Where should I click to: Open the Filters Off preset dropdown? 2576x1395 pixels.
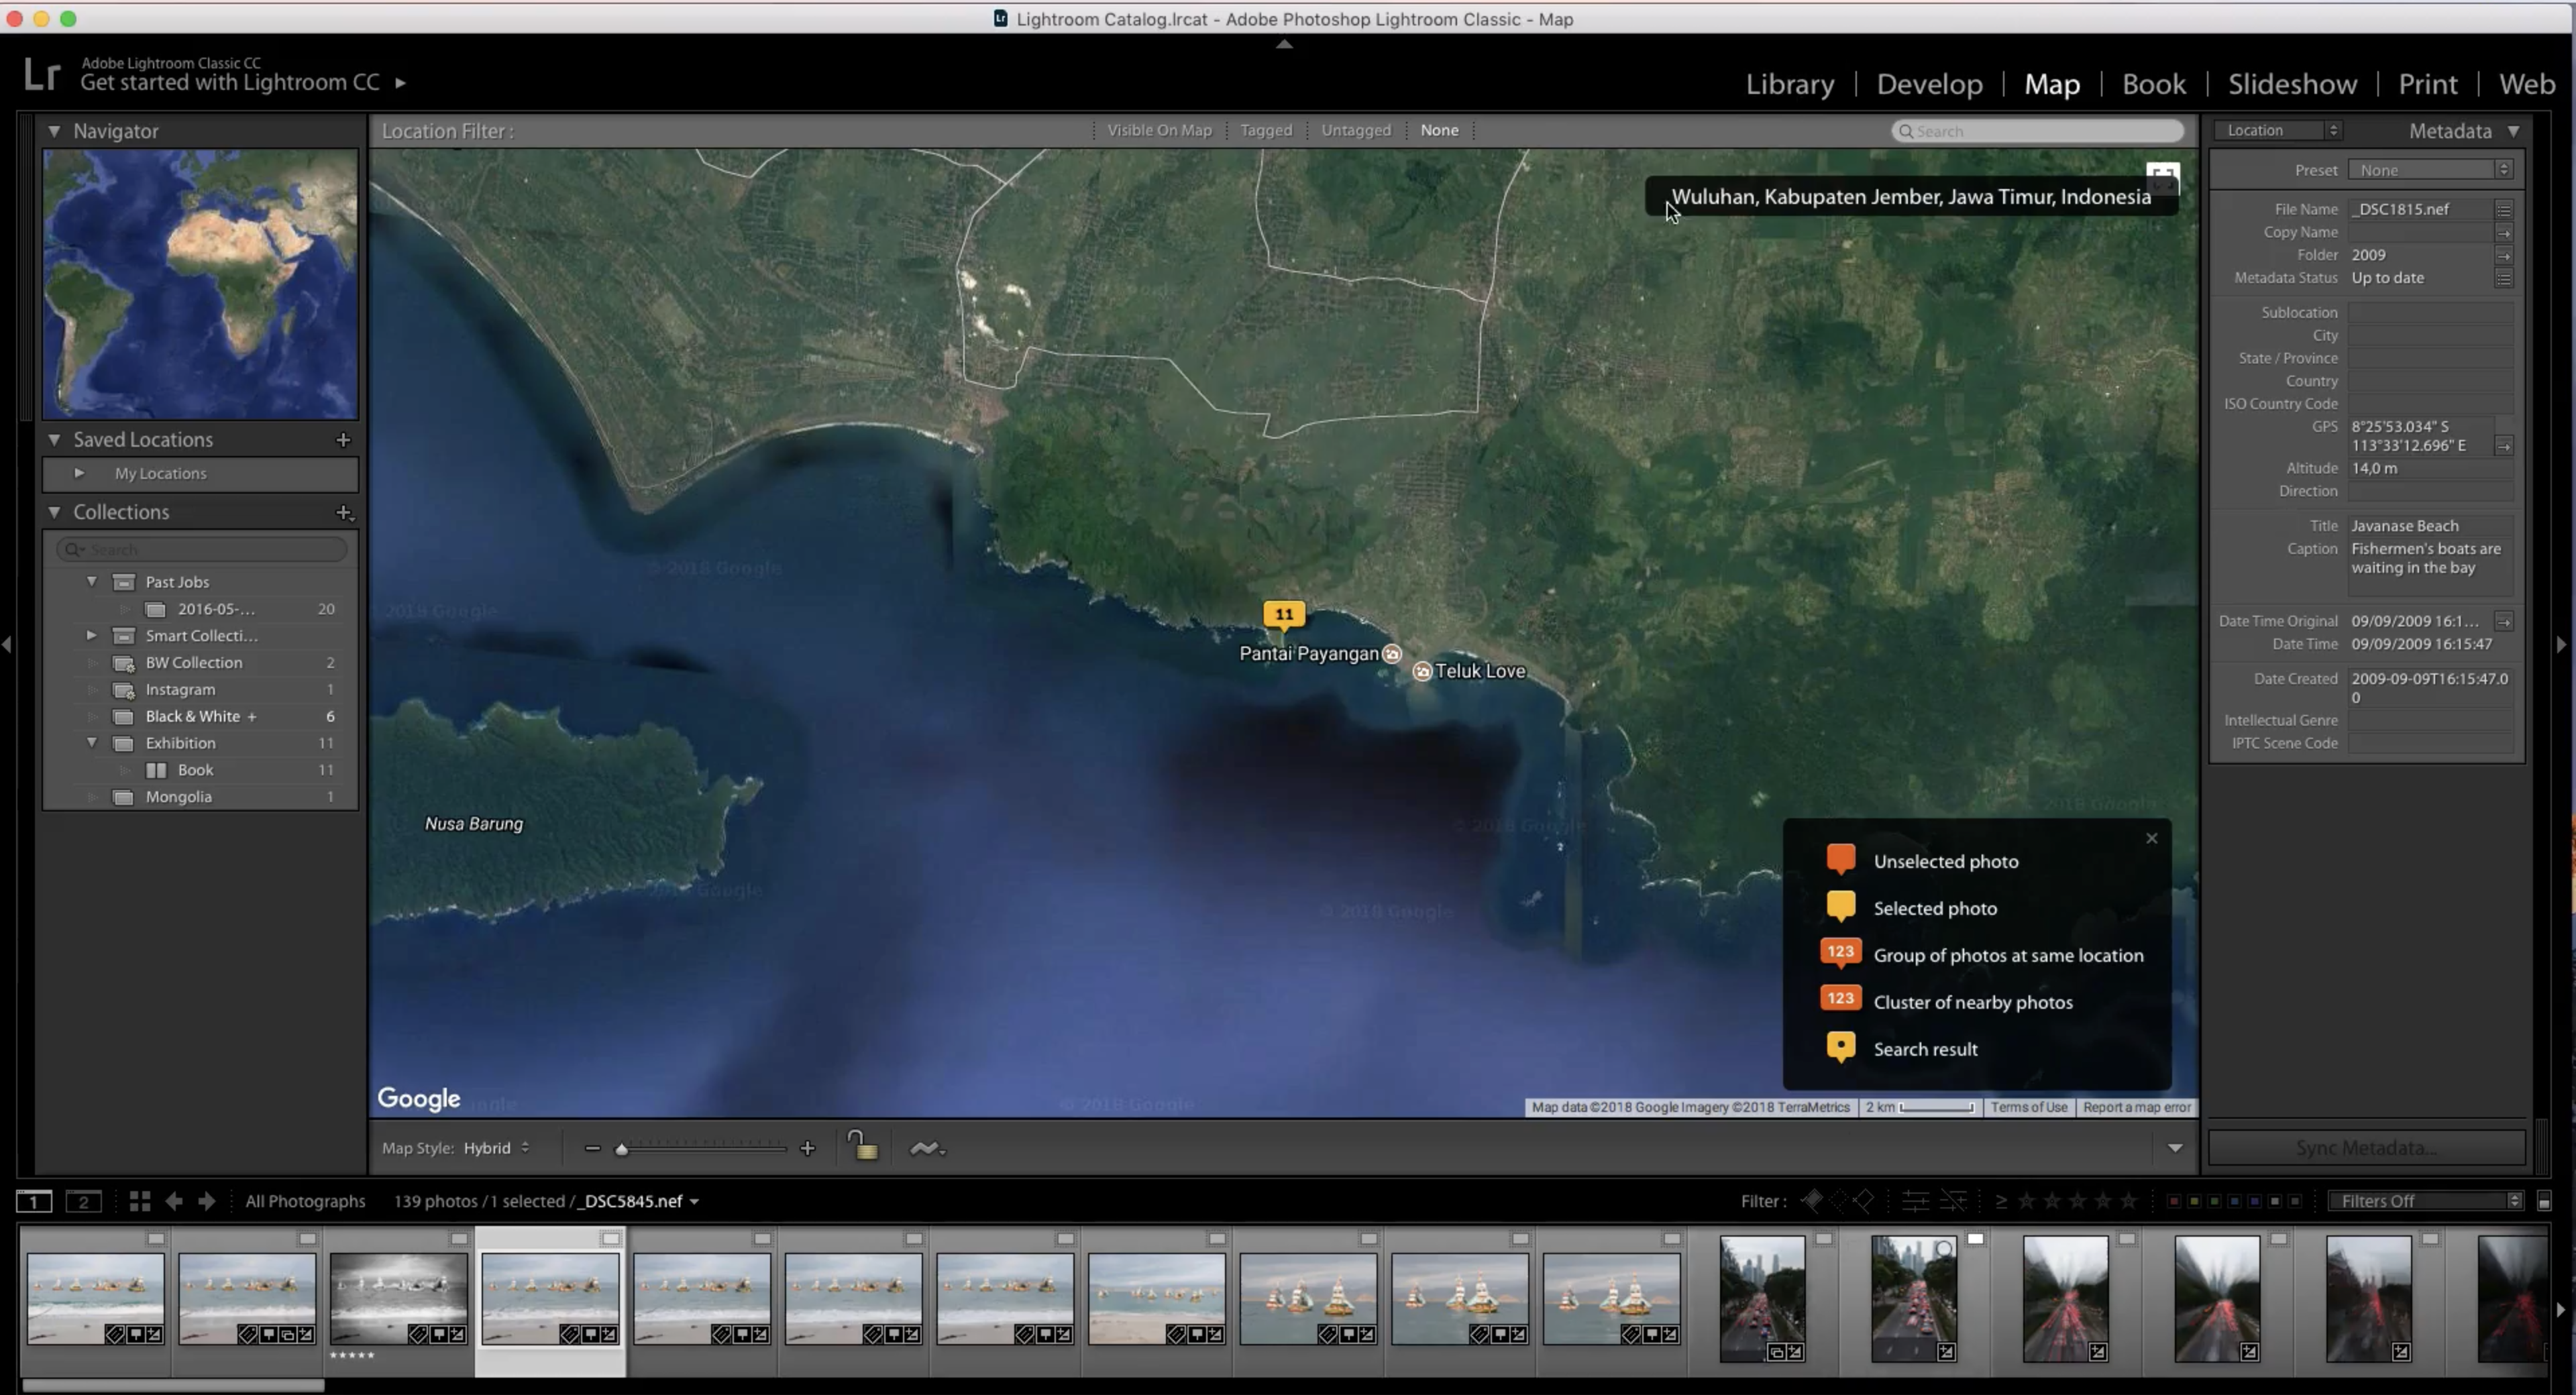(2427, 1201)
